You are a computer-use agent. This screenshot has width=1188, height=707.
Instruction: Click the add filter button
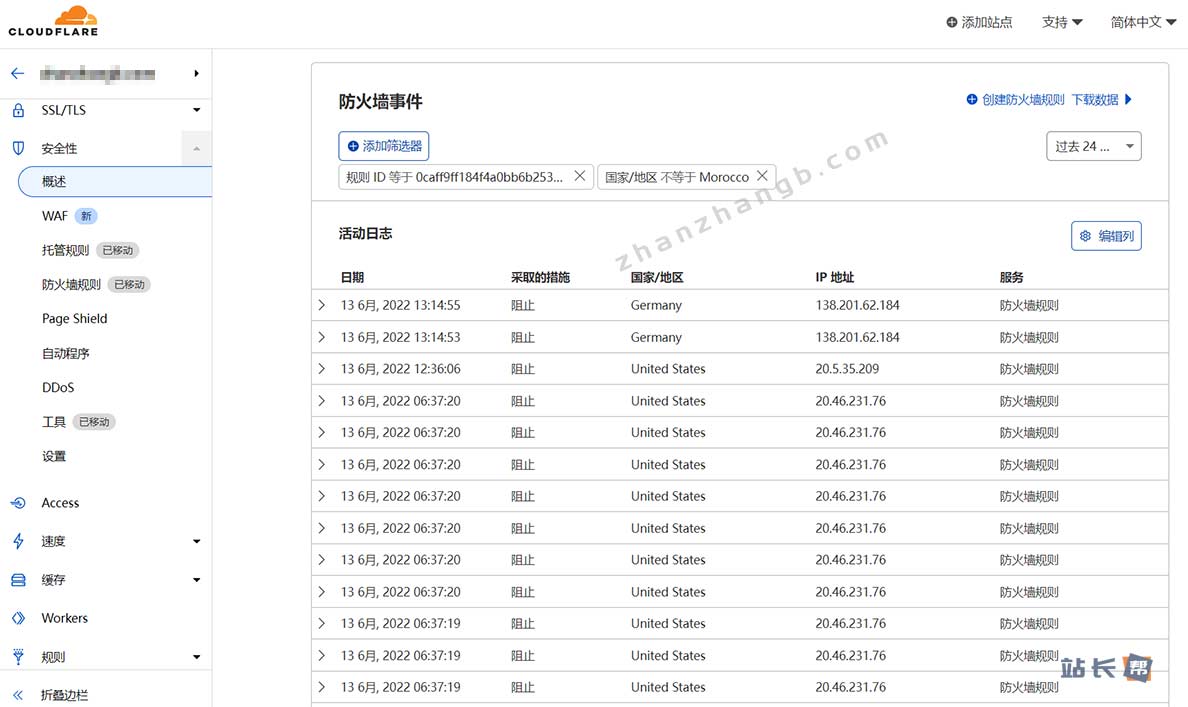click(384, 146)
